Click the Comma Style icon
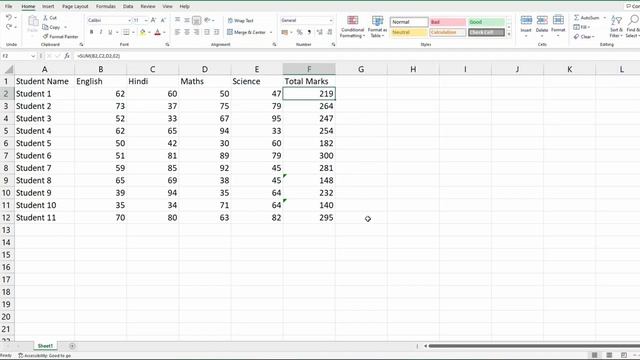 point(309,32)
